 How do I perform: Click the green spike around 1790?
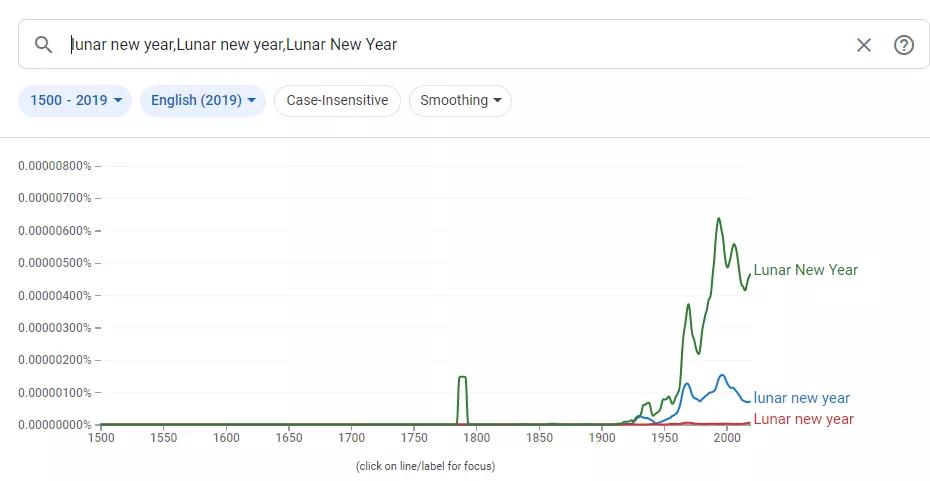click(x=463, y=377)
